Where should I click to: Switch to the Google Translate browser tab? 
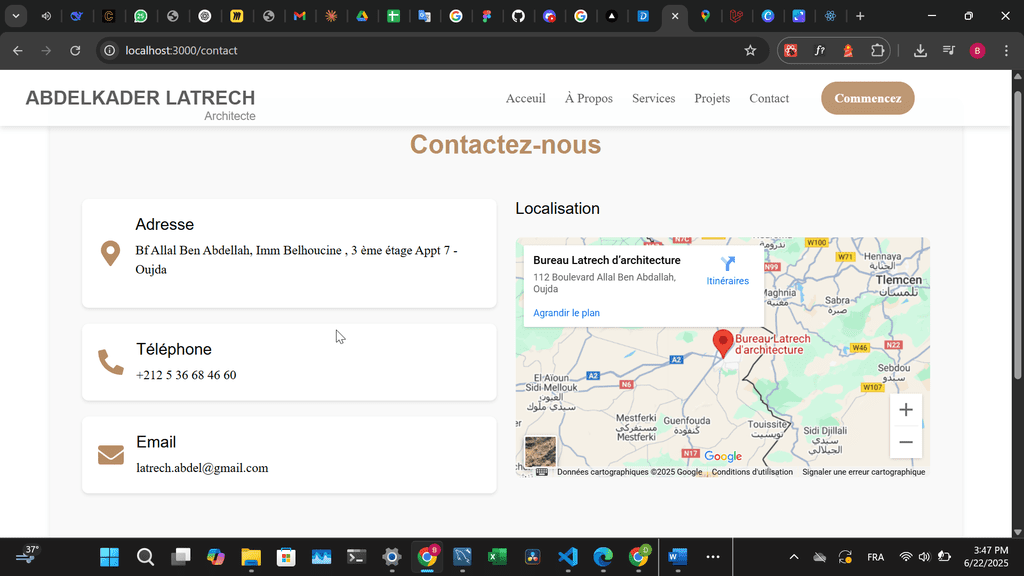424,16
